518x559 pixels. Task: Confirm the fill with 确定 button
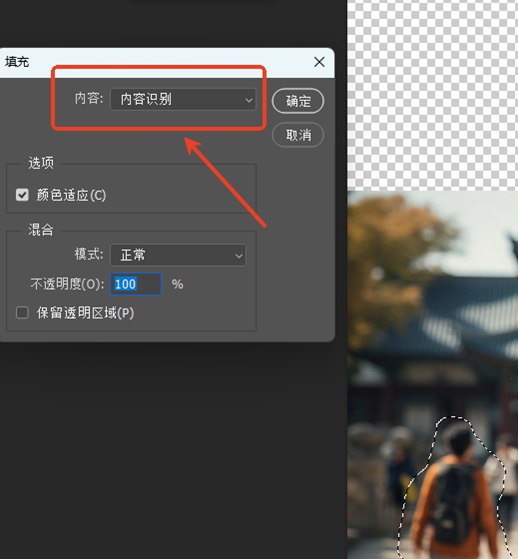[298, 101]
